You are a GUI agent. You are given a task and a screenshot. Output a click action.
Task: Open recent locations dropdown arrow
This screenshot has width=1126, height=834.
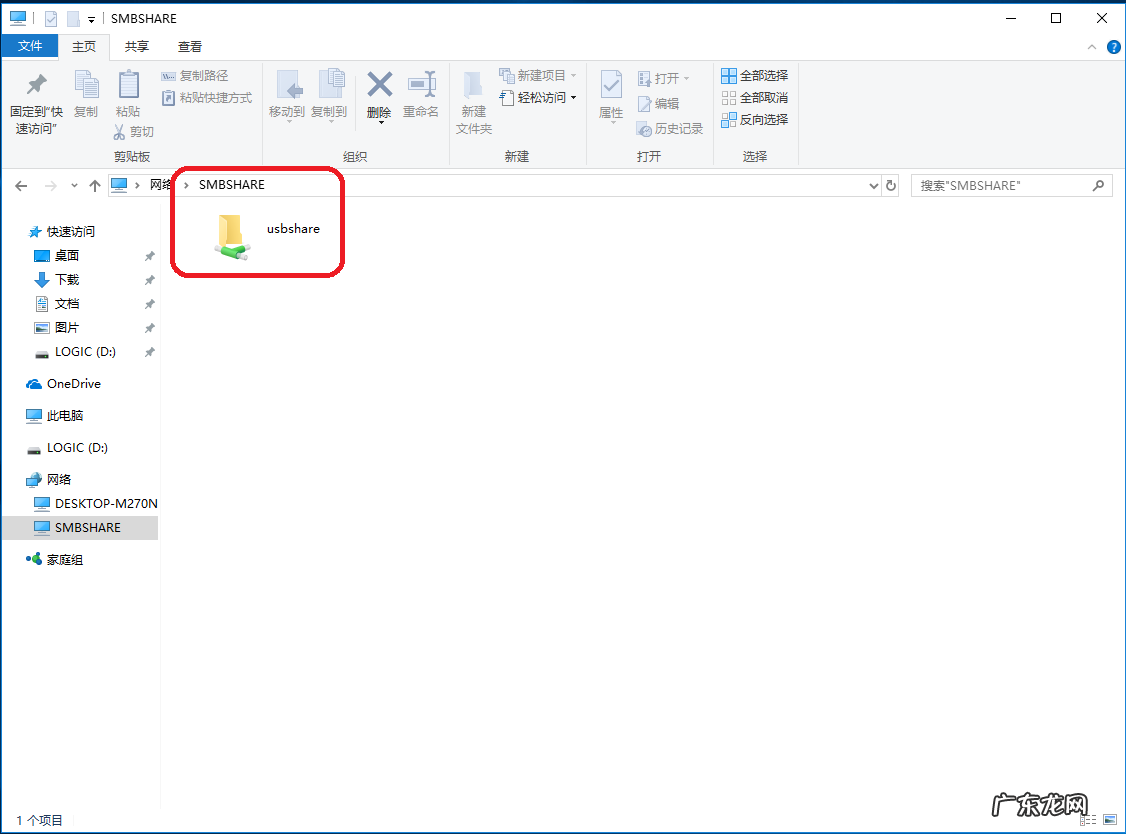pyautogui.click(x=74, y=186)
